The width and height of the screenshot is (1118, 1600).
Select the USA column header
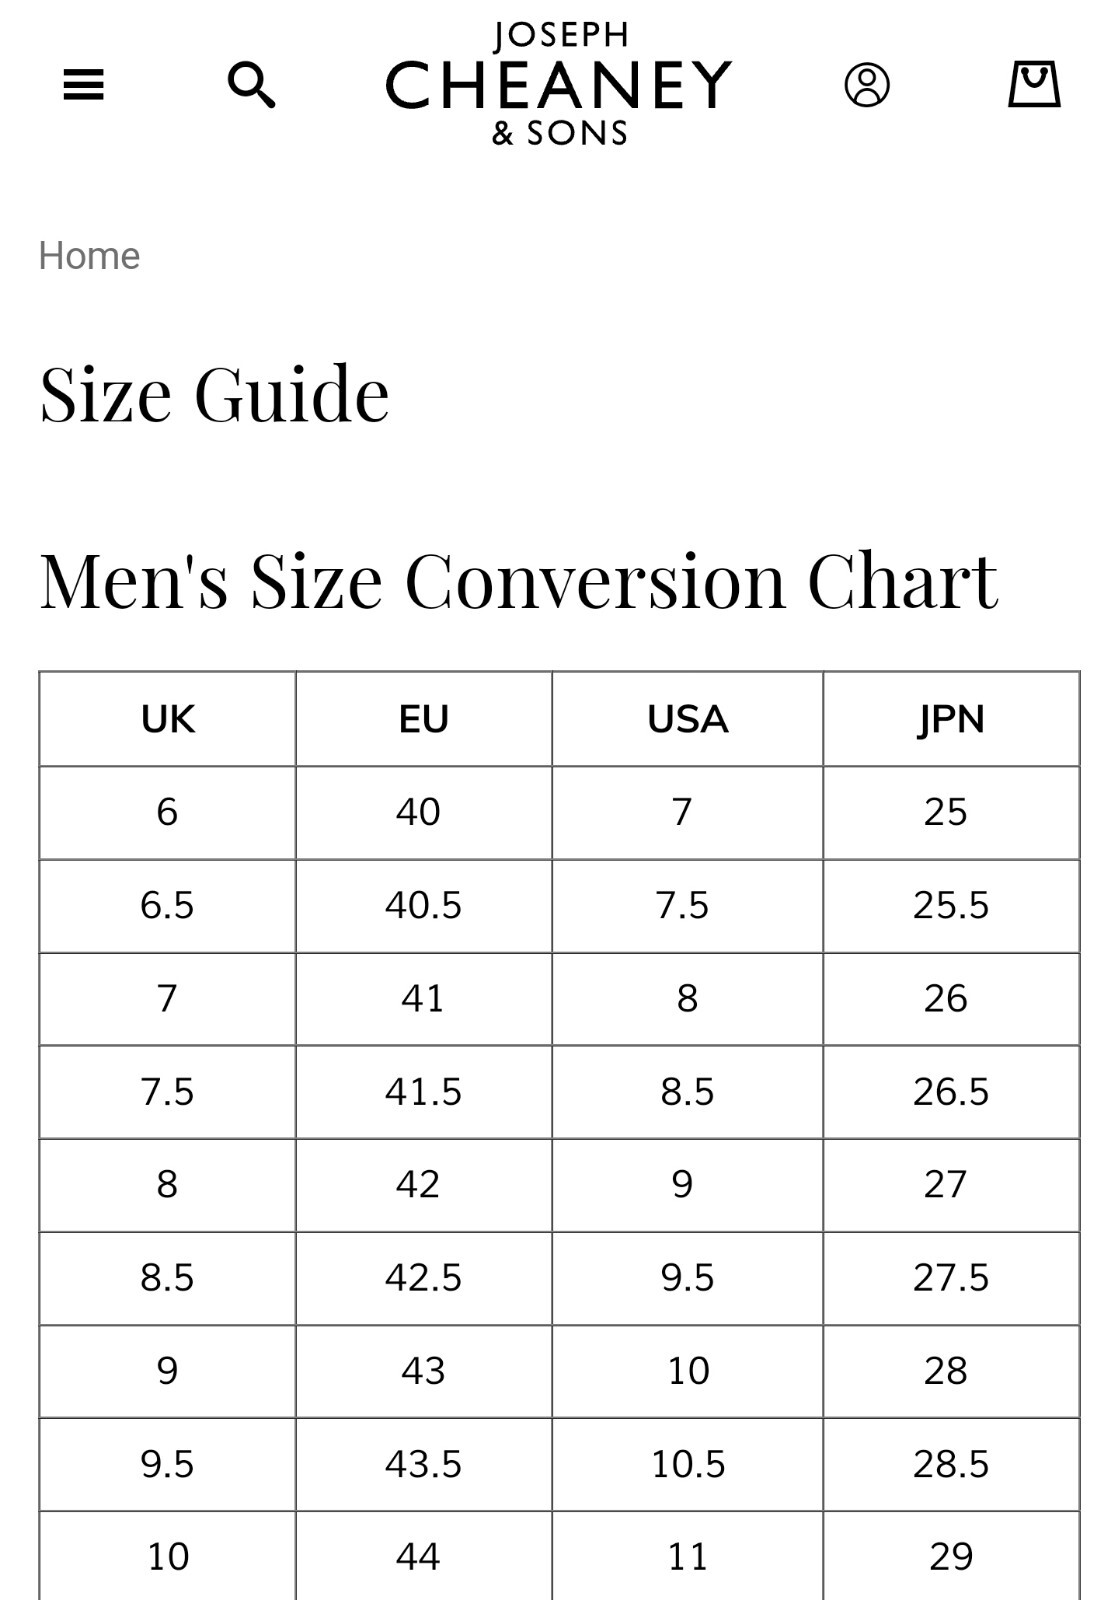(688, 719)
